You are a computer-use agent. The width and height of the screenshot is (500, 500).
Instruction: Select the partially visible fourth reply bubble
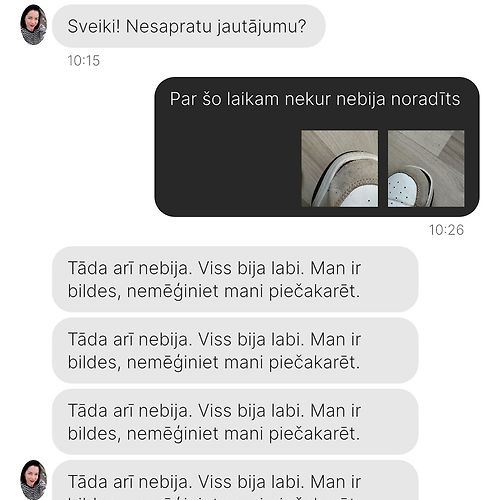point(235,480)
